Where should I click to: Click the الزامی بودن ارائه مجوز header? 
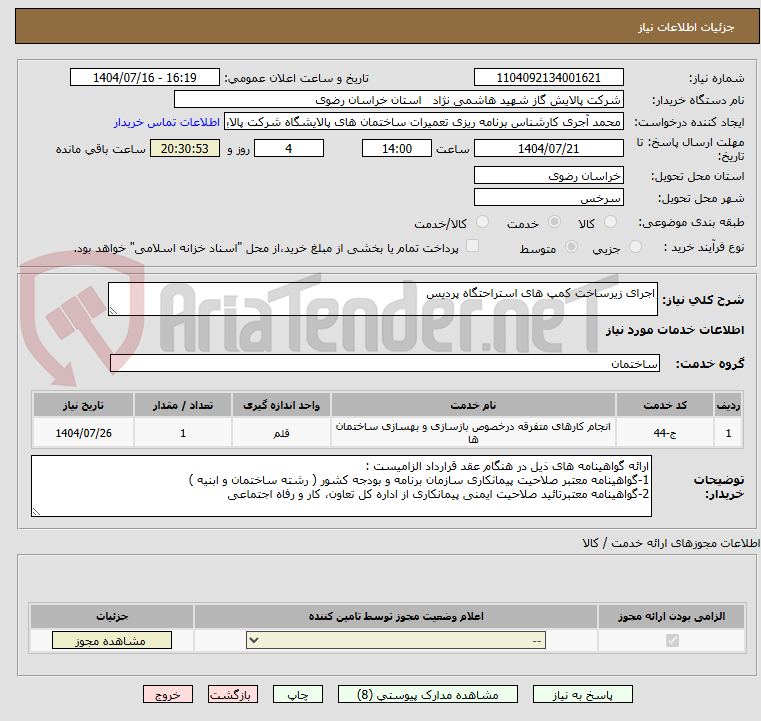672,616
